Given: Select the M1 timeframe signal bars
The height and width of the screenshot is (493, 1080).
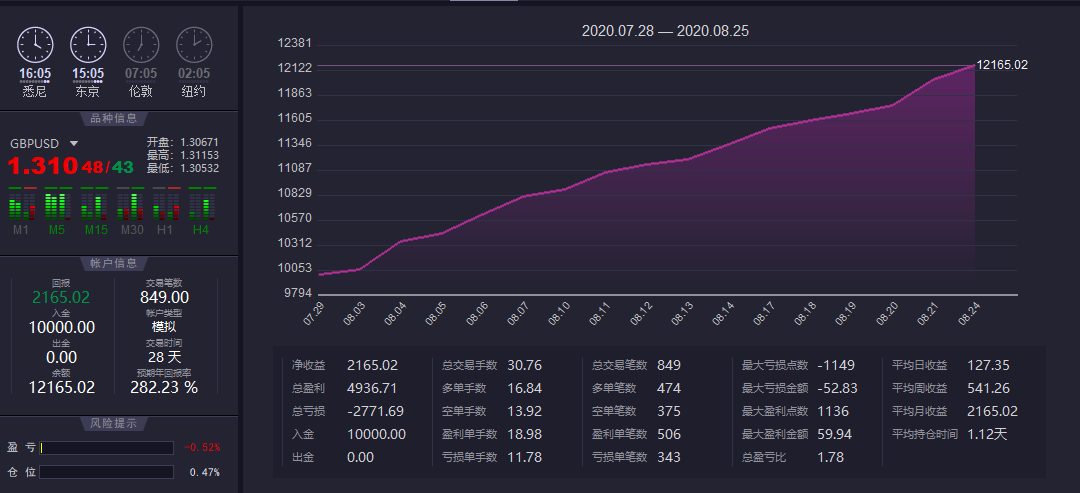Looking at the screenshot, I should coord(21,204).
